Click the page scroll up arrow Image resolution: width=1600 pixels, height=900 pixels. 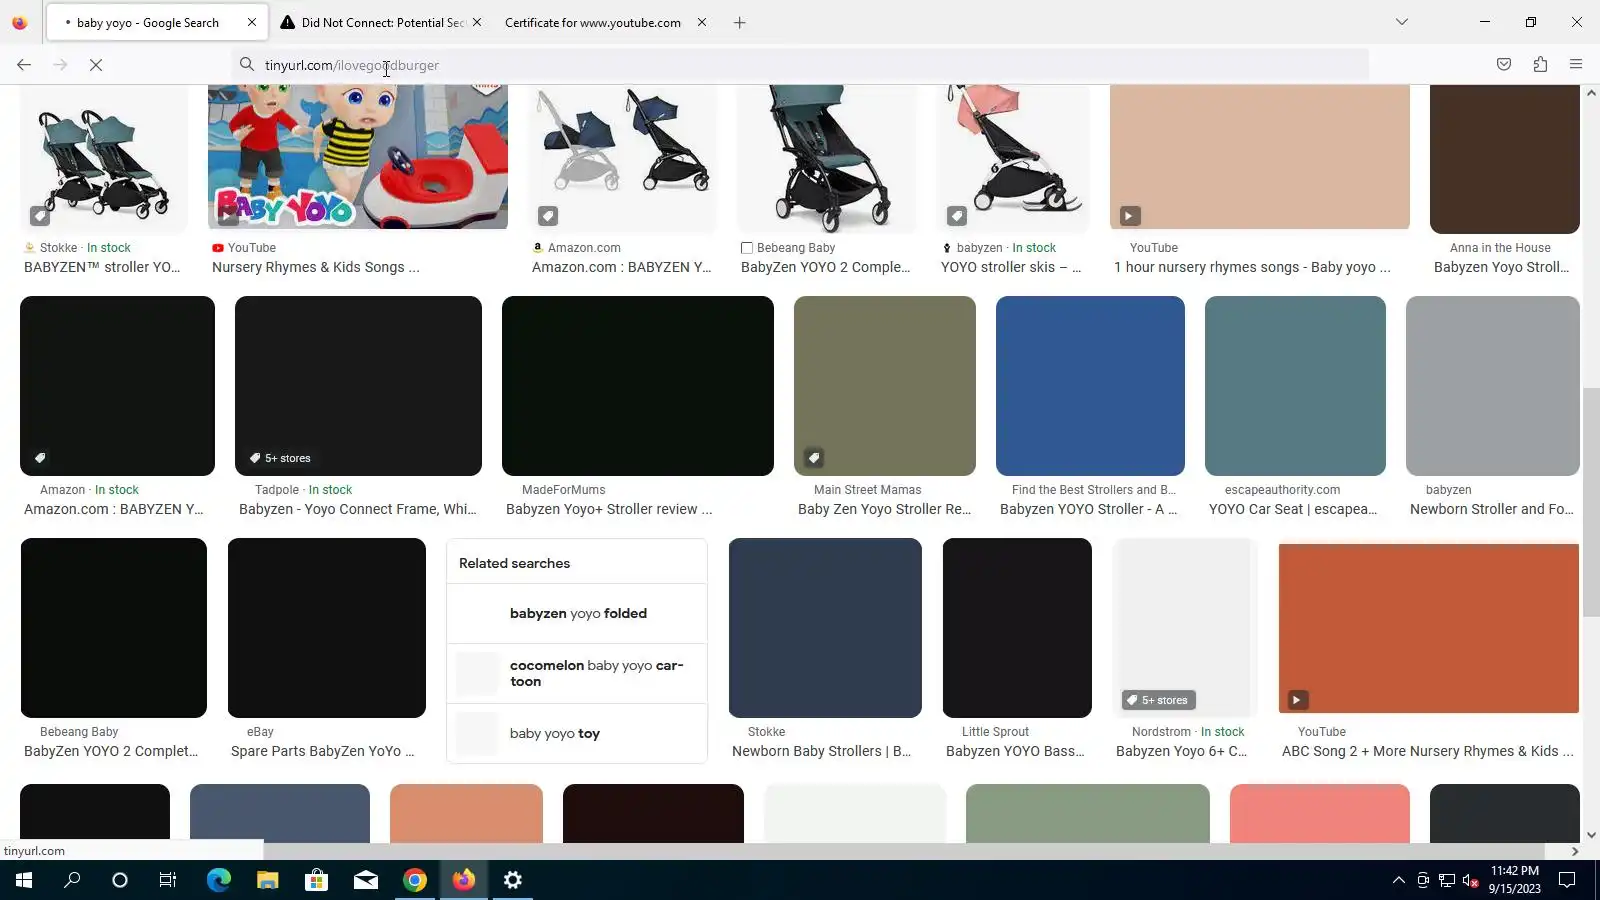1591,93
